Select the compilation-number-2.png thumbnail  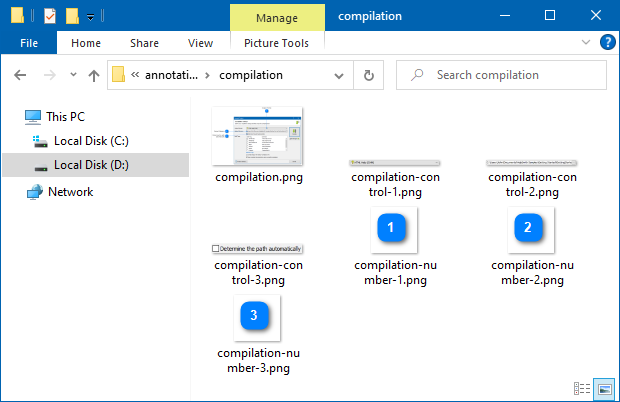coord(531,230)
